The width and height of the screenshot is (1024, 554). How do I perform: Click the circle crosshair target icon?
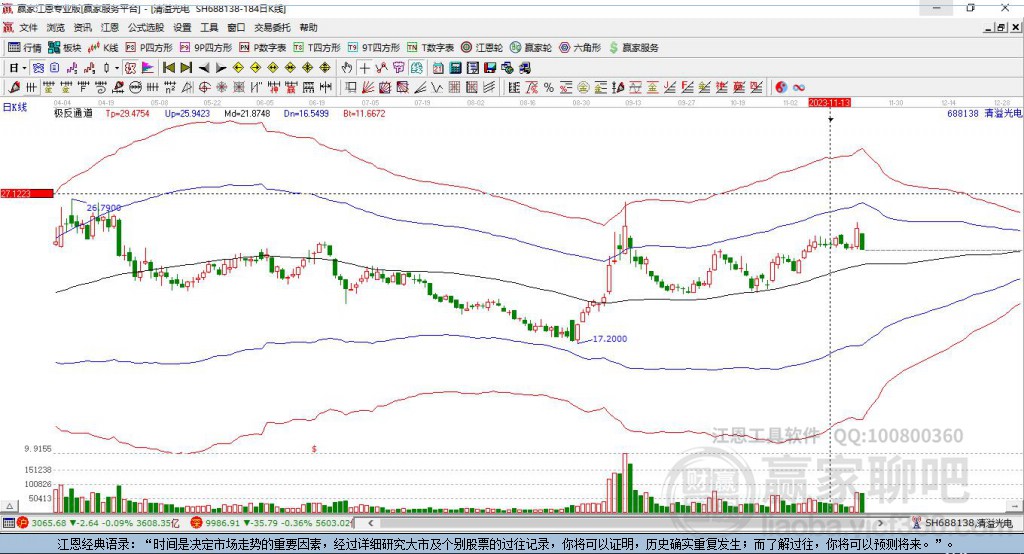204,88
